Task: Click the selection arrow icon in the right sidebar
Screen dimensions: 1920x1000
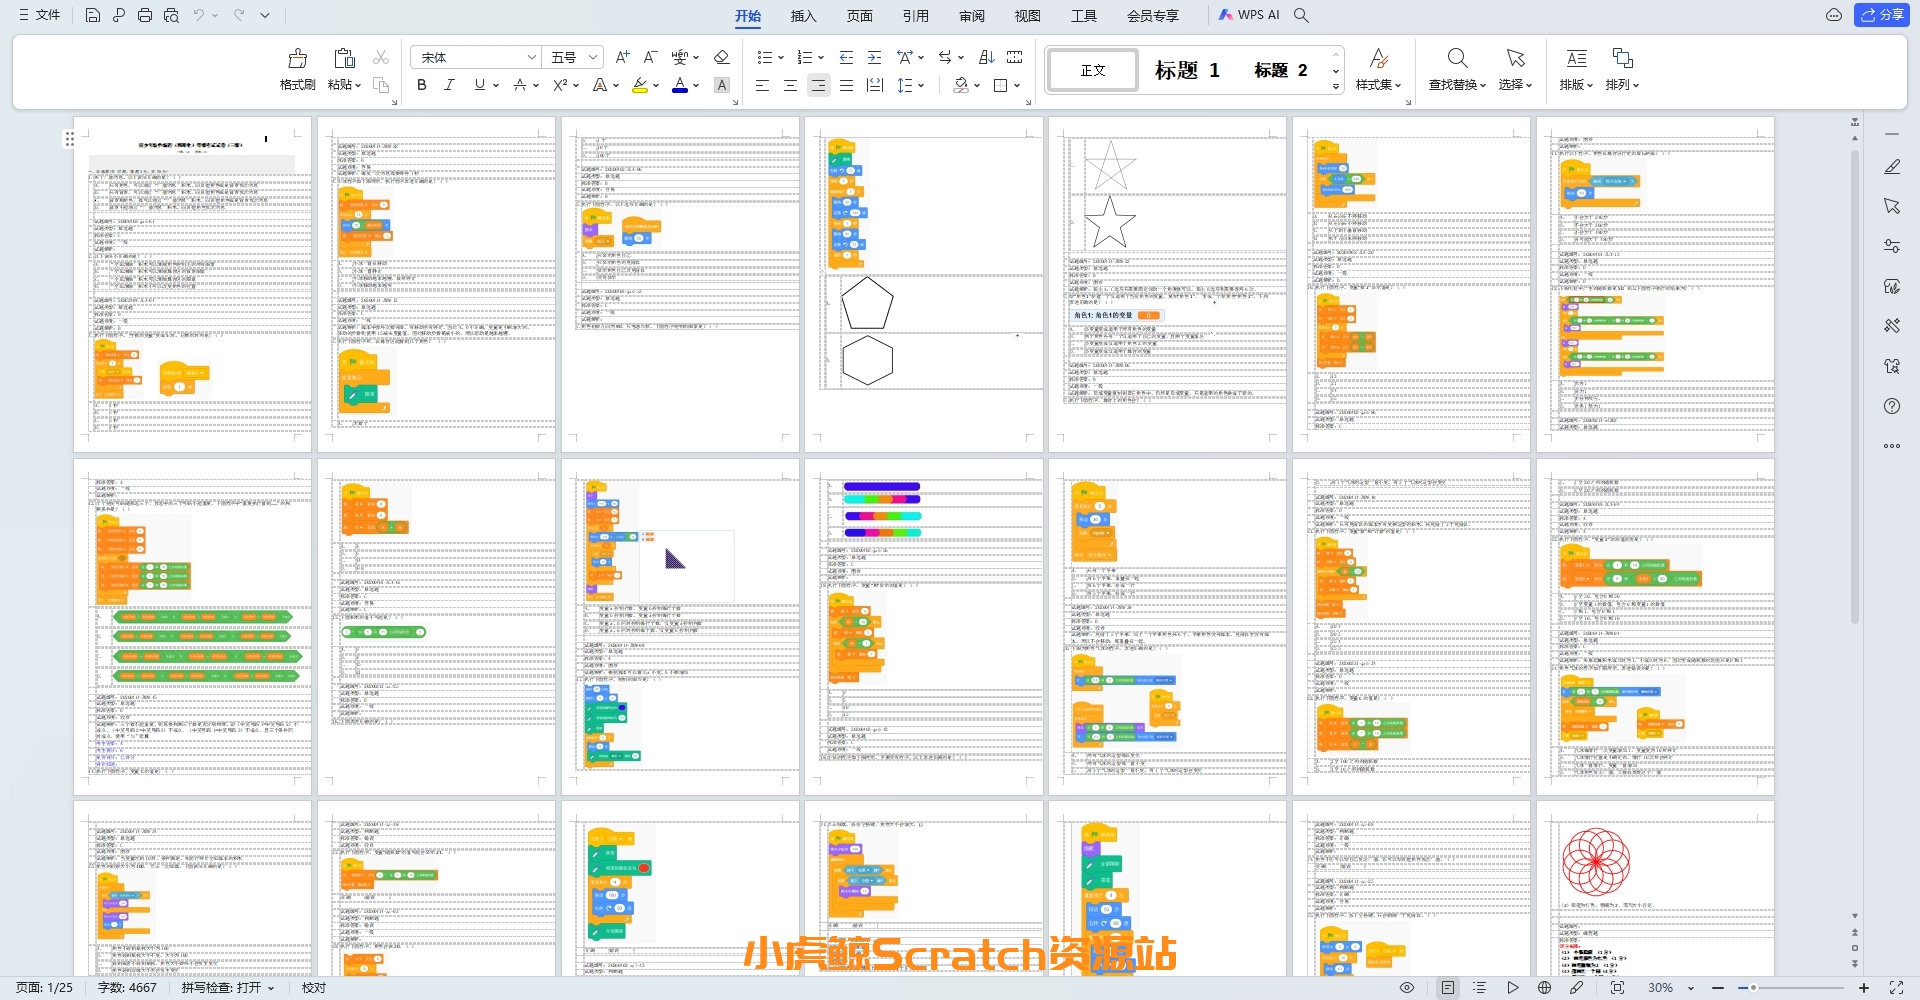Action: [x=1892, y=206]
